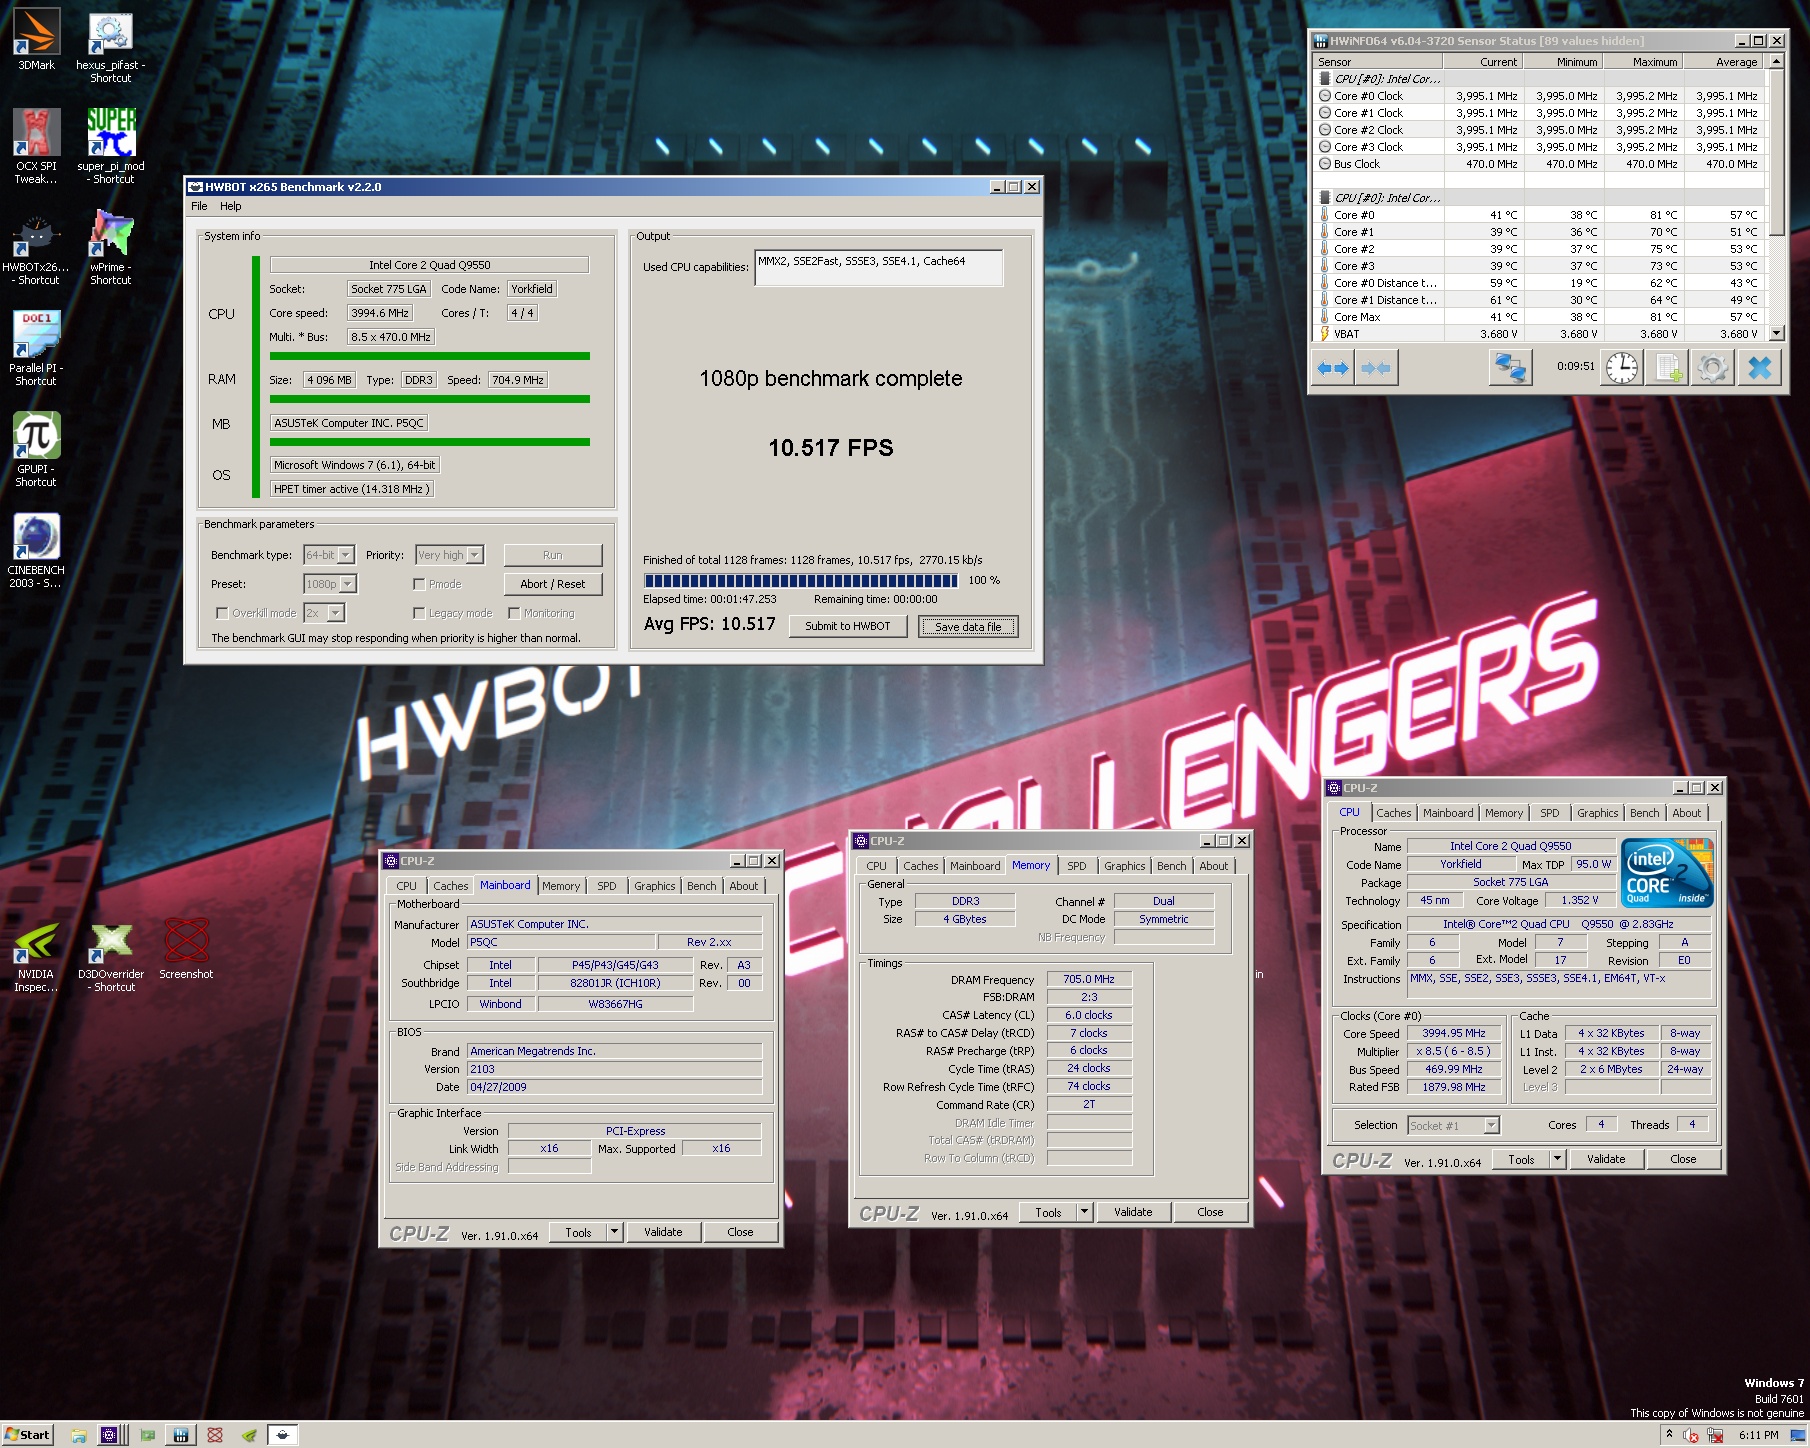Viewport: 1810px width, 1448px height.
Task: Expand Tools arrow in CPU-Z CPU window
Action: tap(1557, 1159)
